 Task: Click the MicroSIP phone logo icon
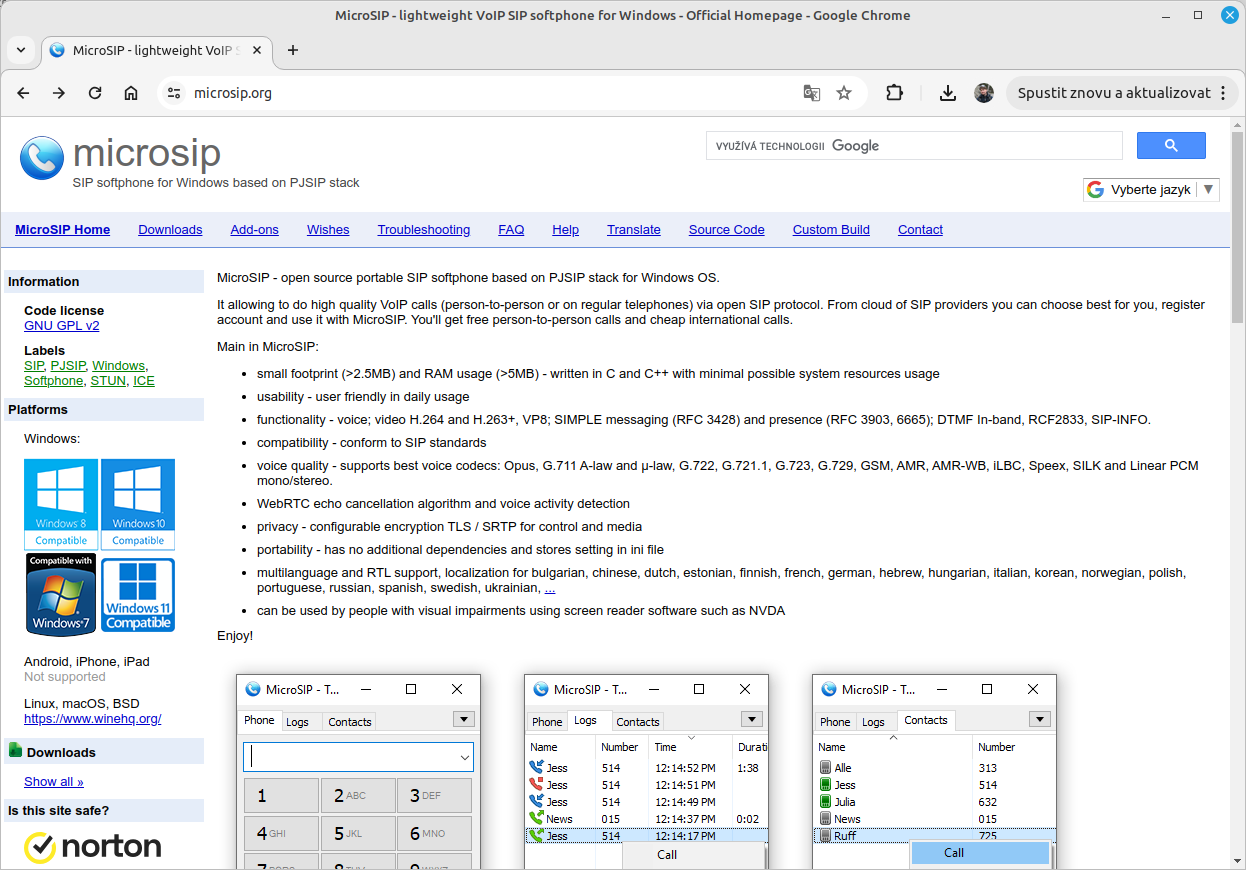(41, 158)
